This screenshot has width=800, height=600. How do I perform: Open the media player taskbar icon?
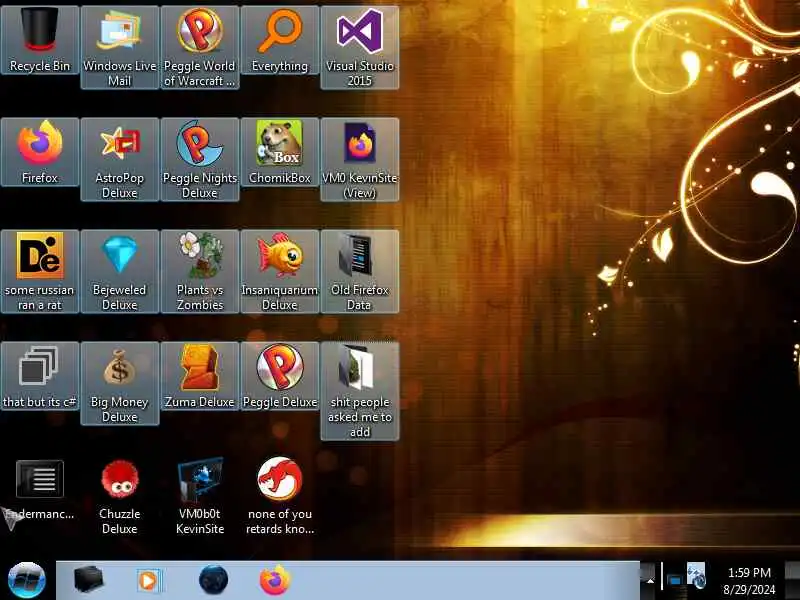[149, 580]
